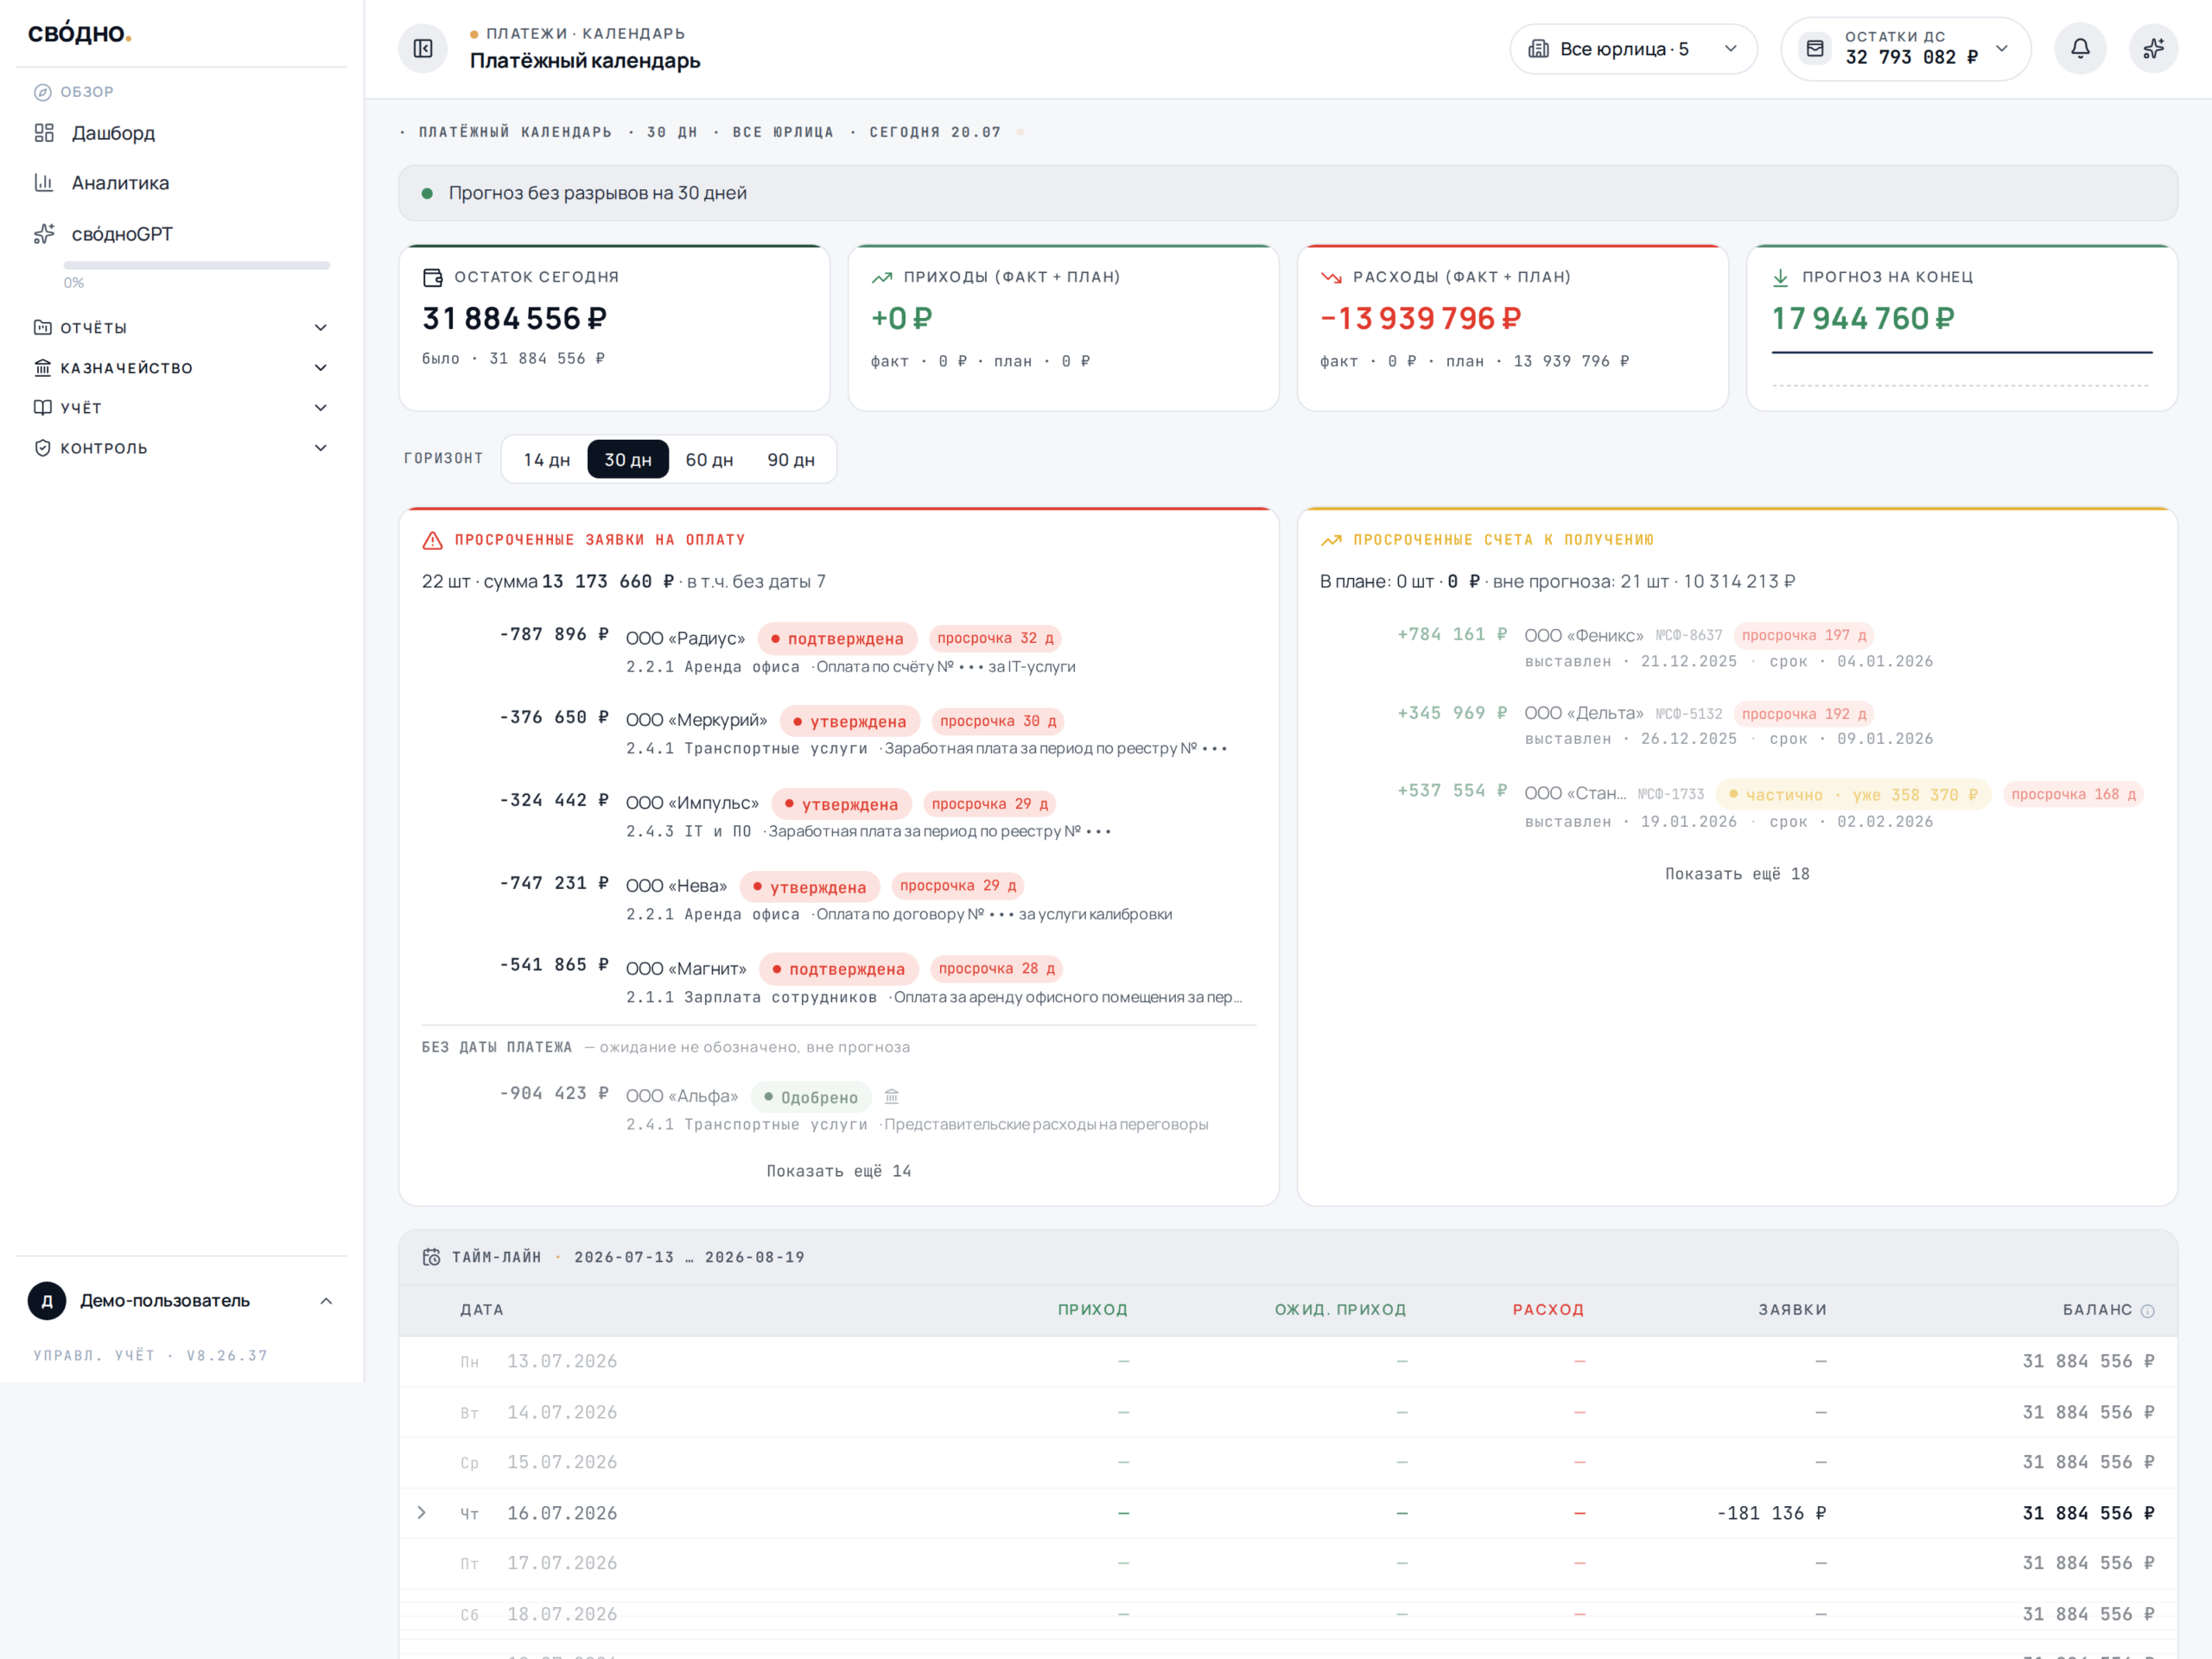
Task: Open Аналитика page
Action: tap(120, 183)
